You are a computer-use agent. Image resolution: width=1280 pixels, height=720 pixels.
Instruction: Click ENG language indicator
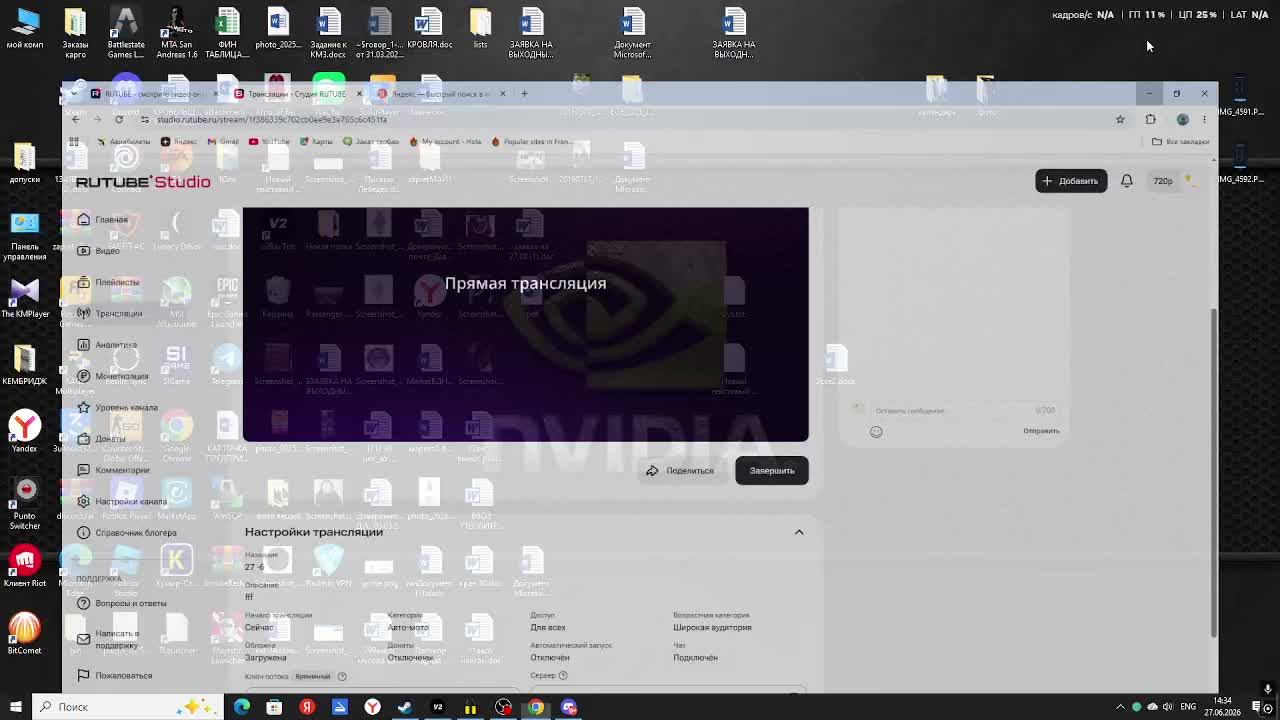tap(1188, 707)
